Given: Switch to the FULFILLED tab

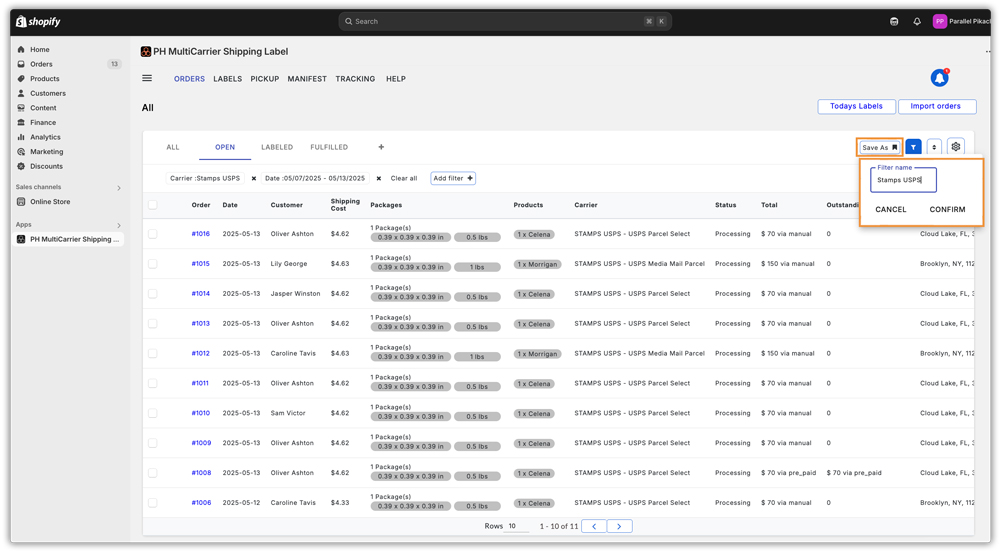Looking at the screenshot, I should pyautogui.click(x=329, y=147).
